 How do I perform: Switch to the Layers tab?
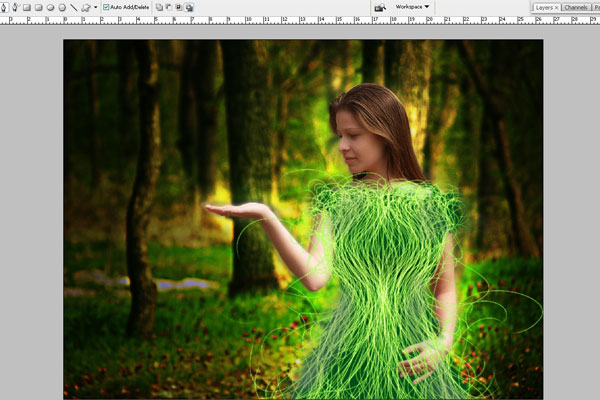pyautogui.click(x=543, y=7)
